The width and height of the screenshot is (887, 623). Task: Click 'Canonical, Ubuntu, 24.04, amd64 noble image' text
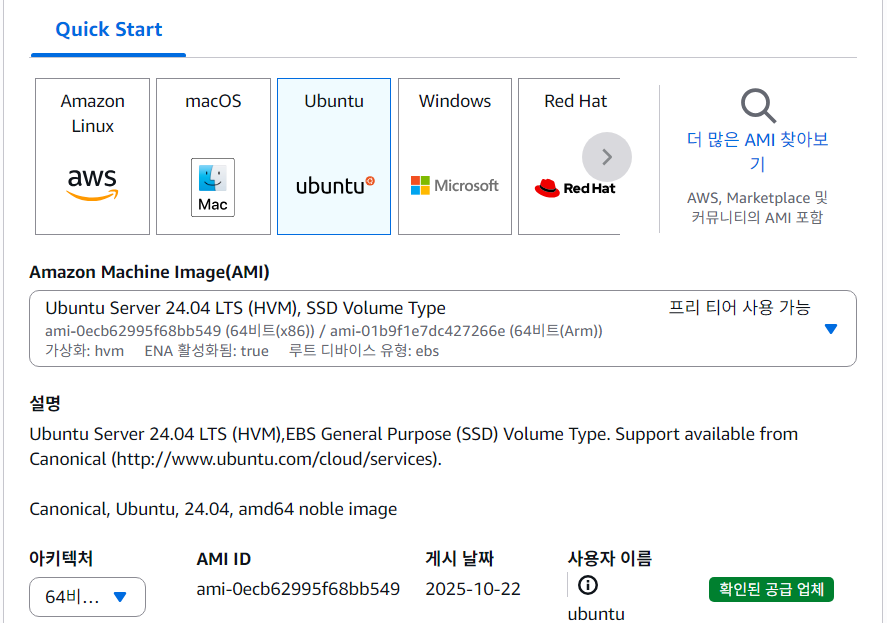213,509
